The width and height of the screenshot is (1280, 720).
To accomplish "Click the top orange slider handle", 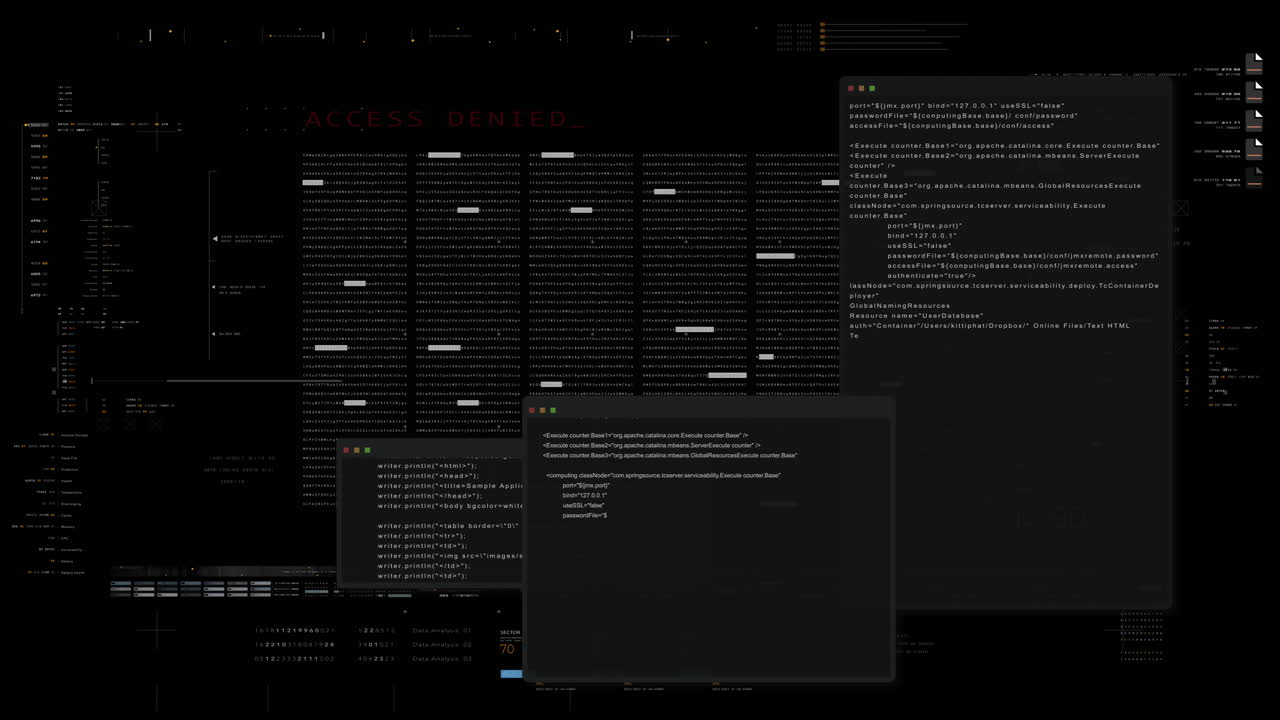I will (822, 25).
